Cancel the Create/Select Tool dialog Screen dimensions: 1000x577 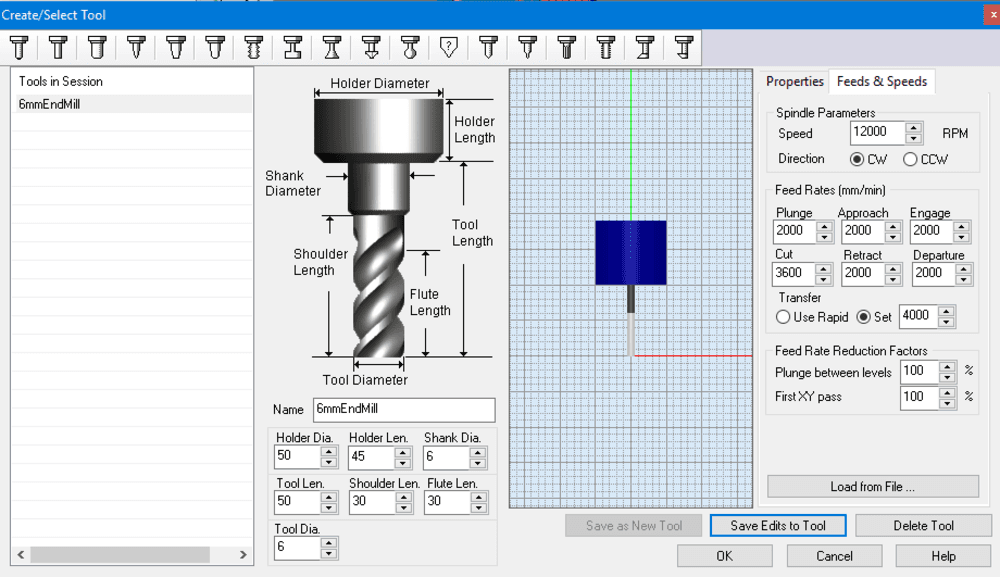pos(834,556)
